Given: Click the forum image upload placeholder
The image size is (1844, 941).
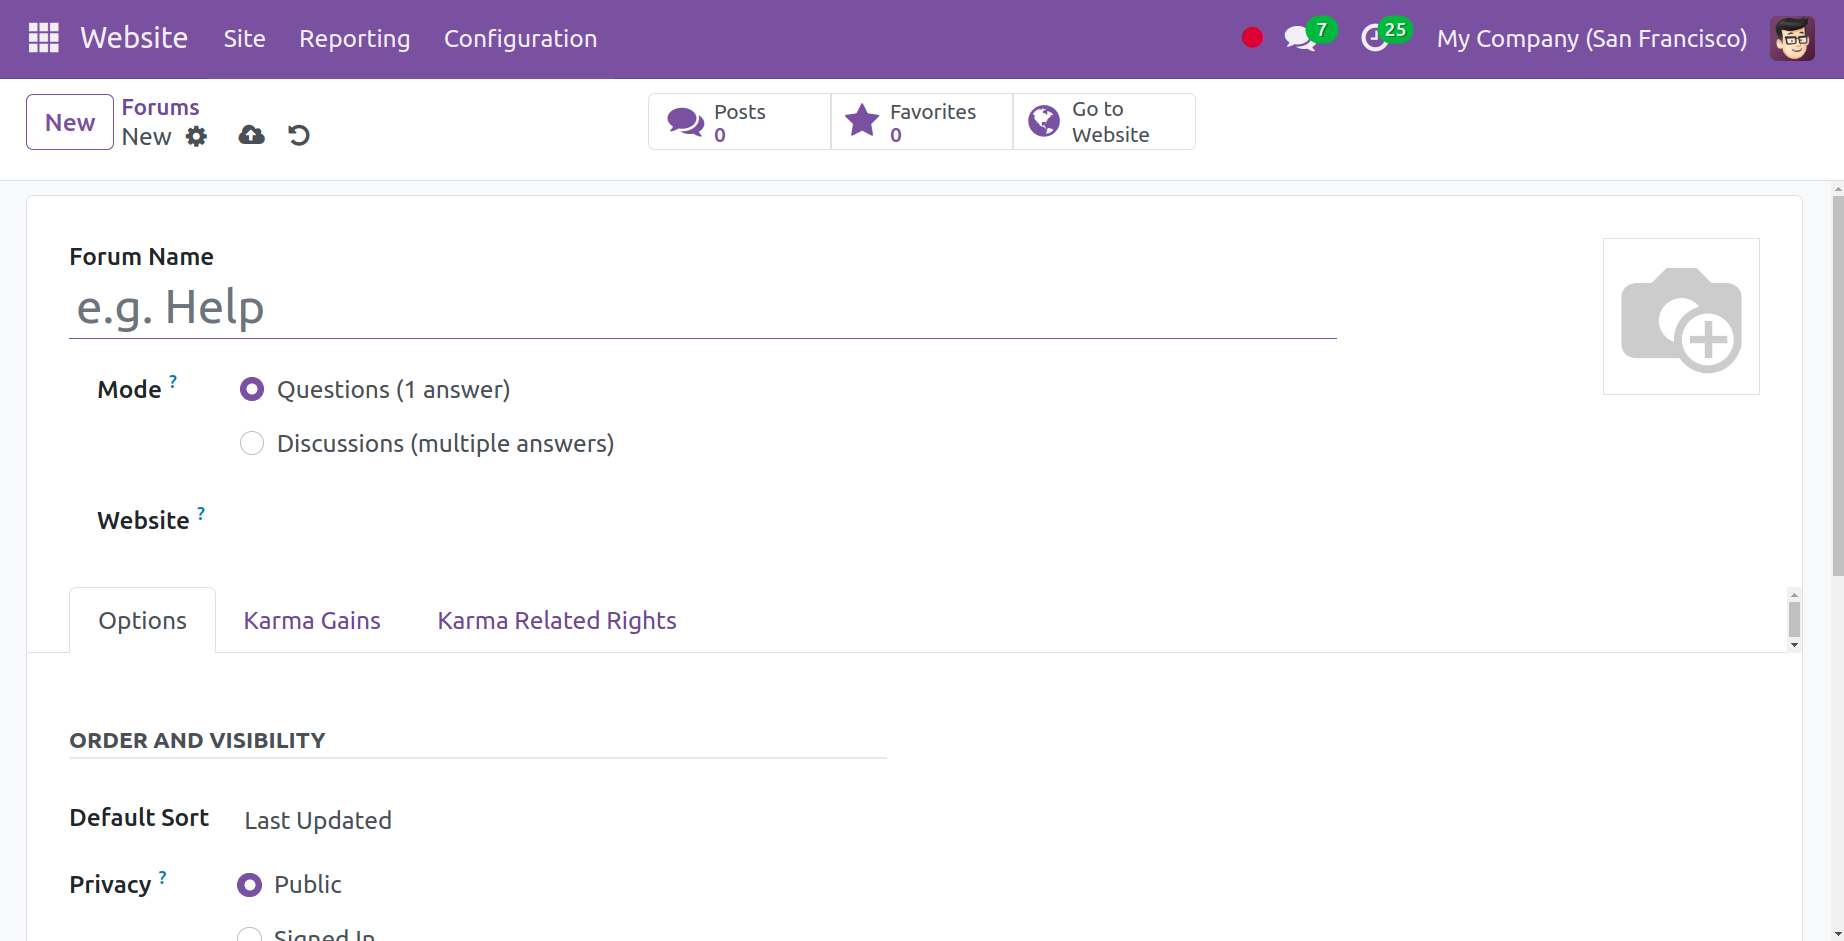Looking at the screenshot, I should pos(1681,317).
